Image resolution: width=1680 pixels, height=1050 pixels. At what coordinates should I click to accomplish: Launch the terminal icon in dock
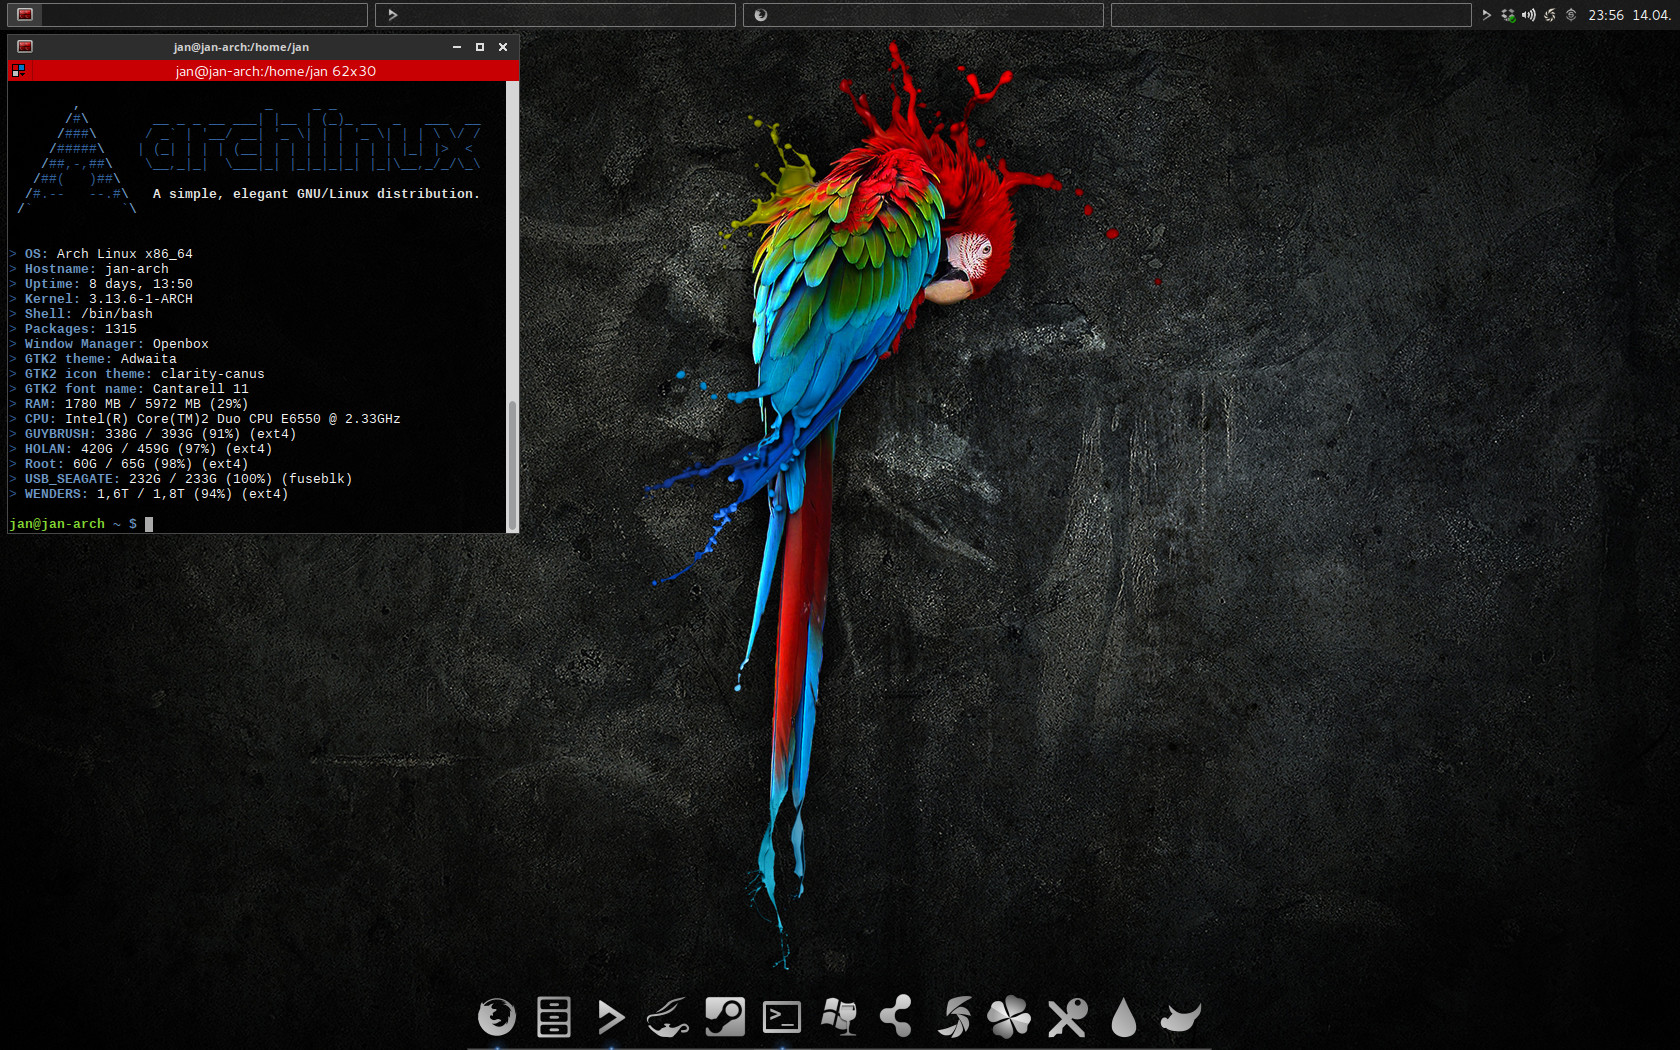click(781, 1017)
